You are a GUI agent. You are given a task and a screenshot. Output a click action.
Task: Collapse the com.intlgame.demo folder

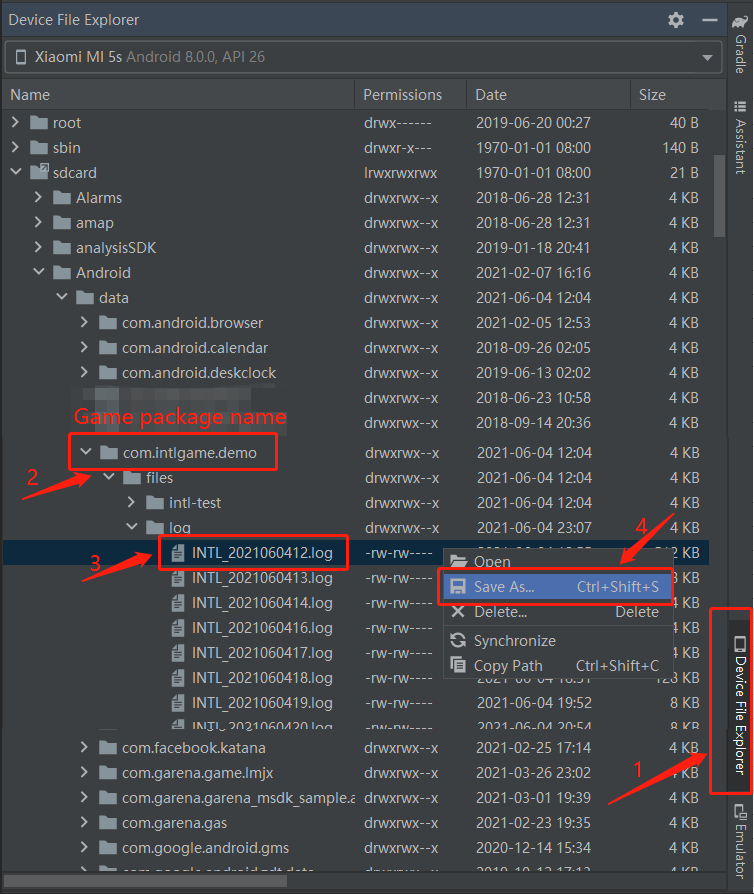pos(85,452)
